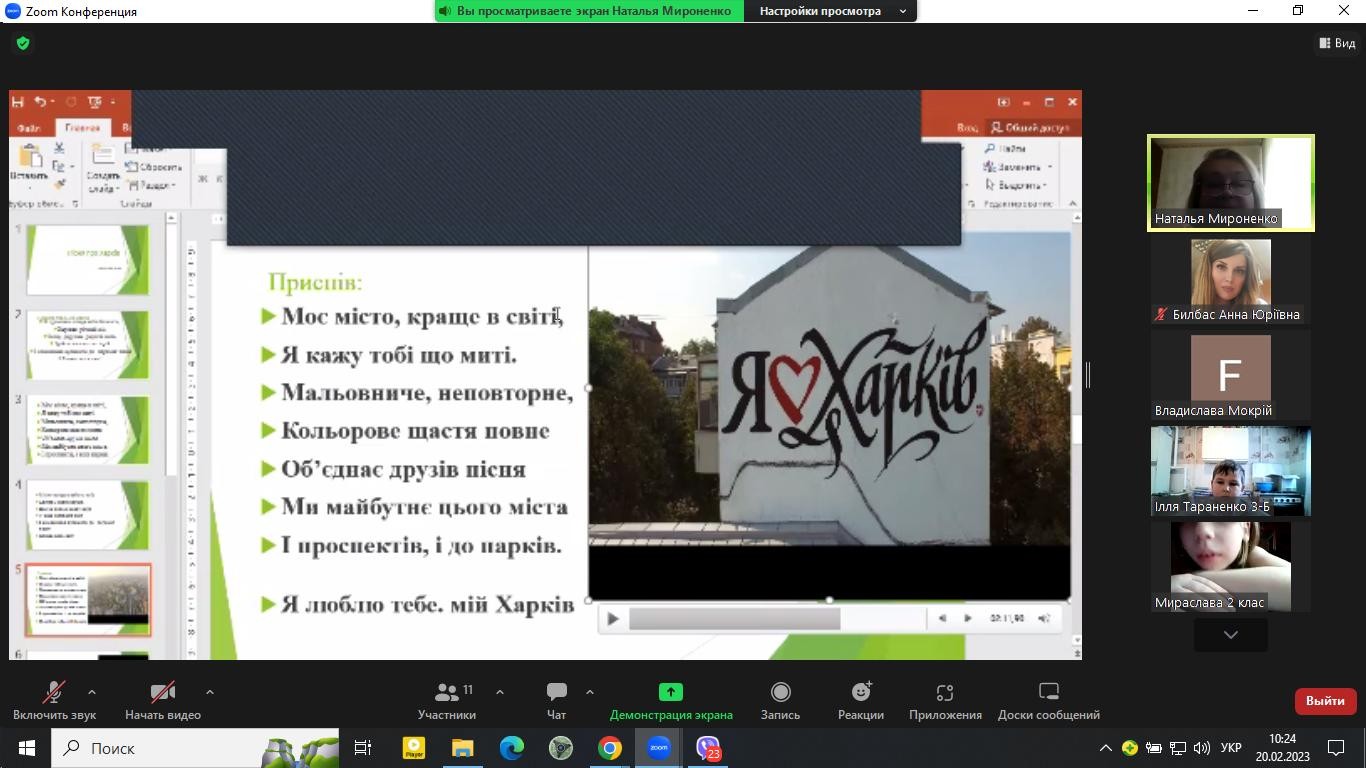
Task: Turn on camera with Начать видео
Action: [x=163, y=701]
